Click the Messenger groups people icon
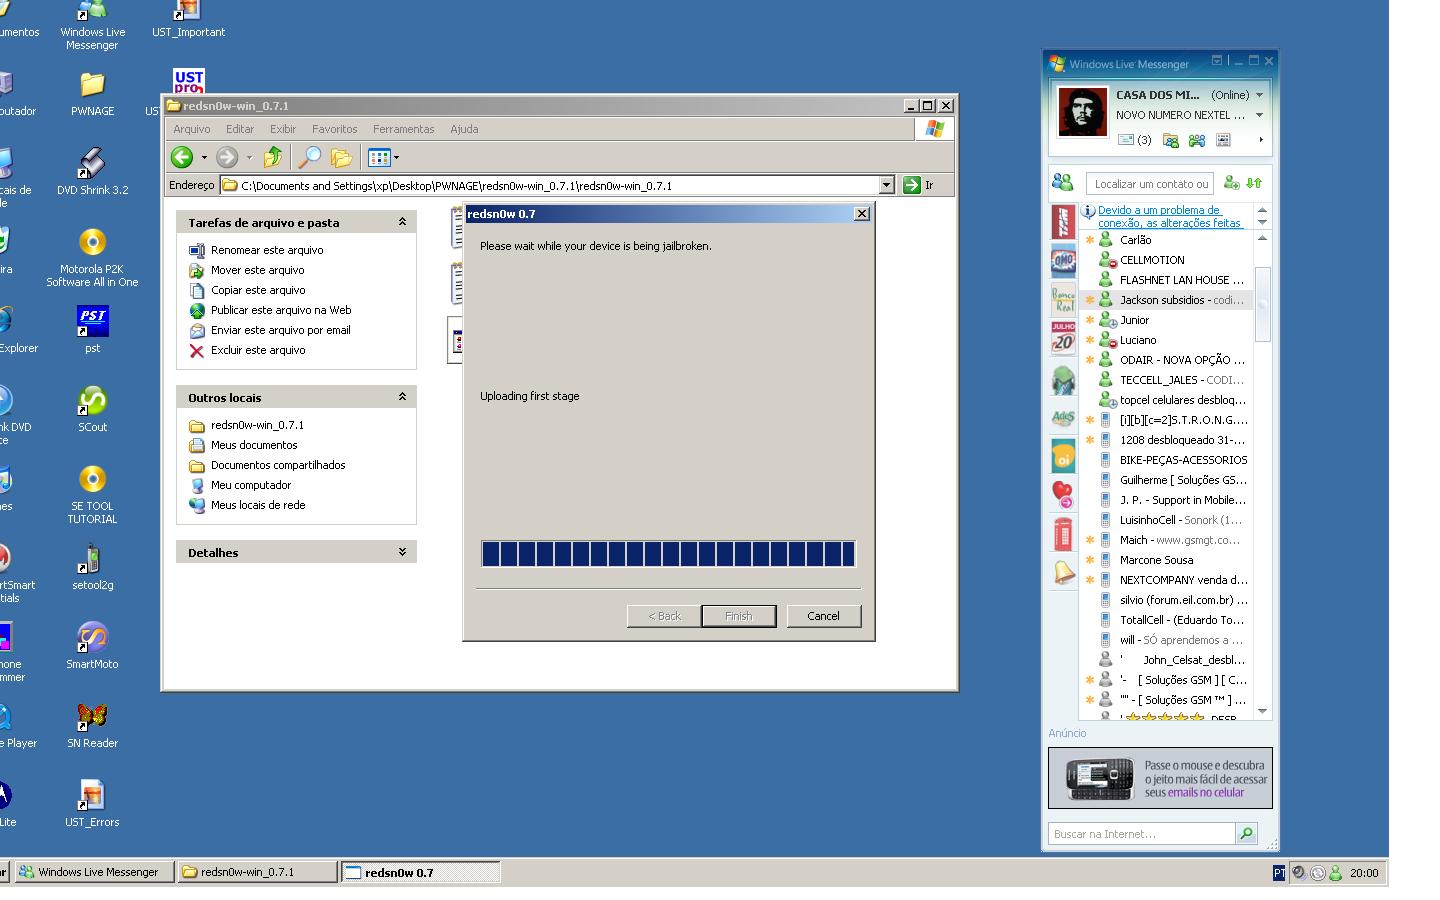This screenshot has width=1440, height=900. [1197, 140]
